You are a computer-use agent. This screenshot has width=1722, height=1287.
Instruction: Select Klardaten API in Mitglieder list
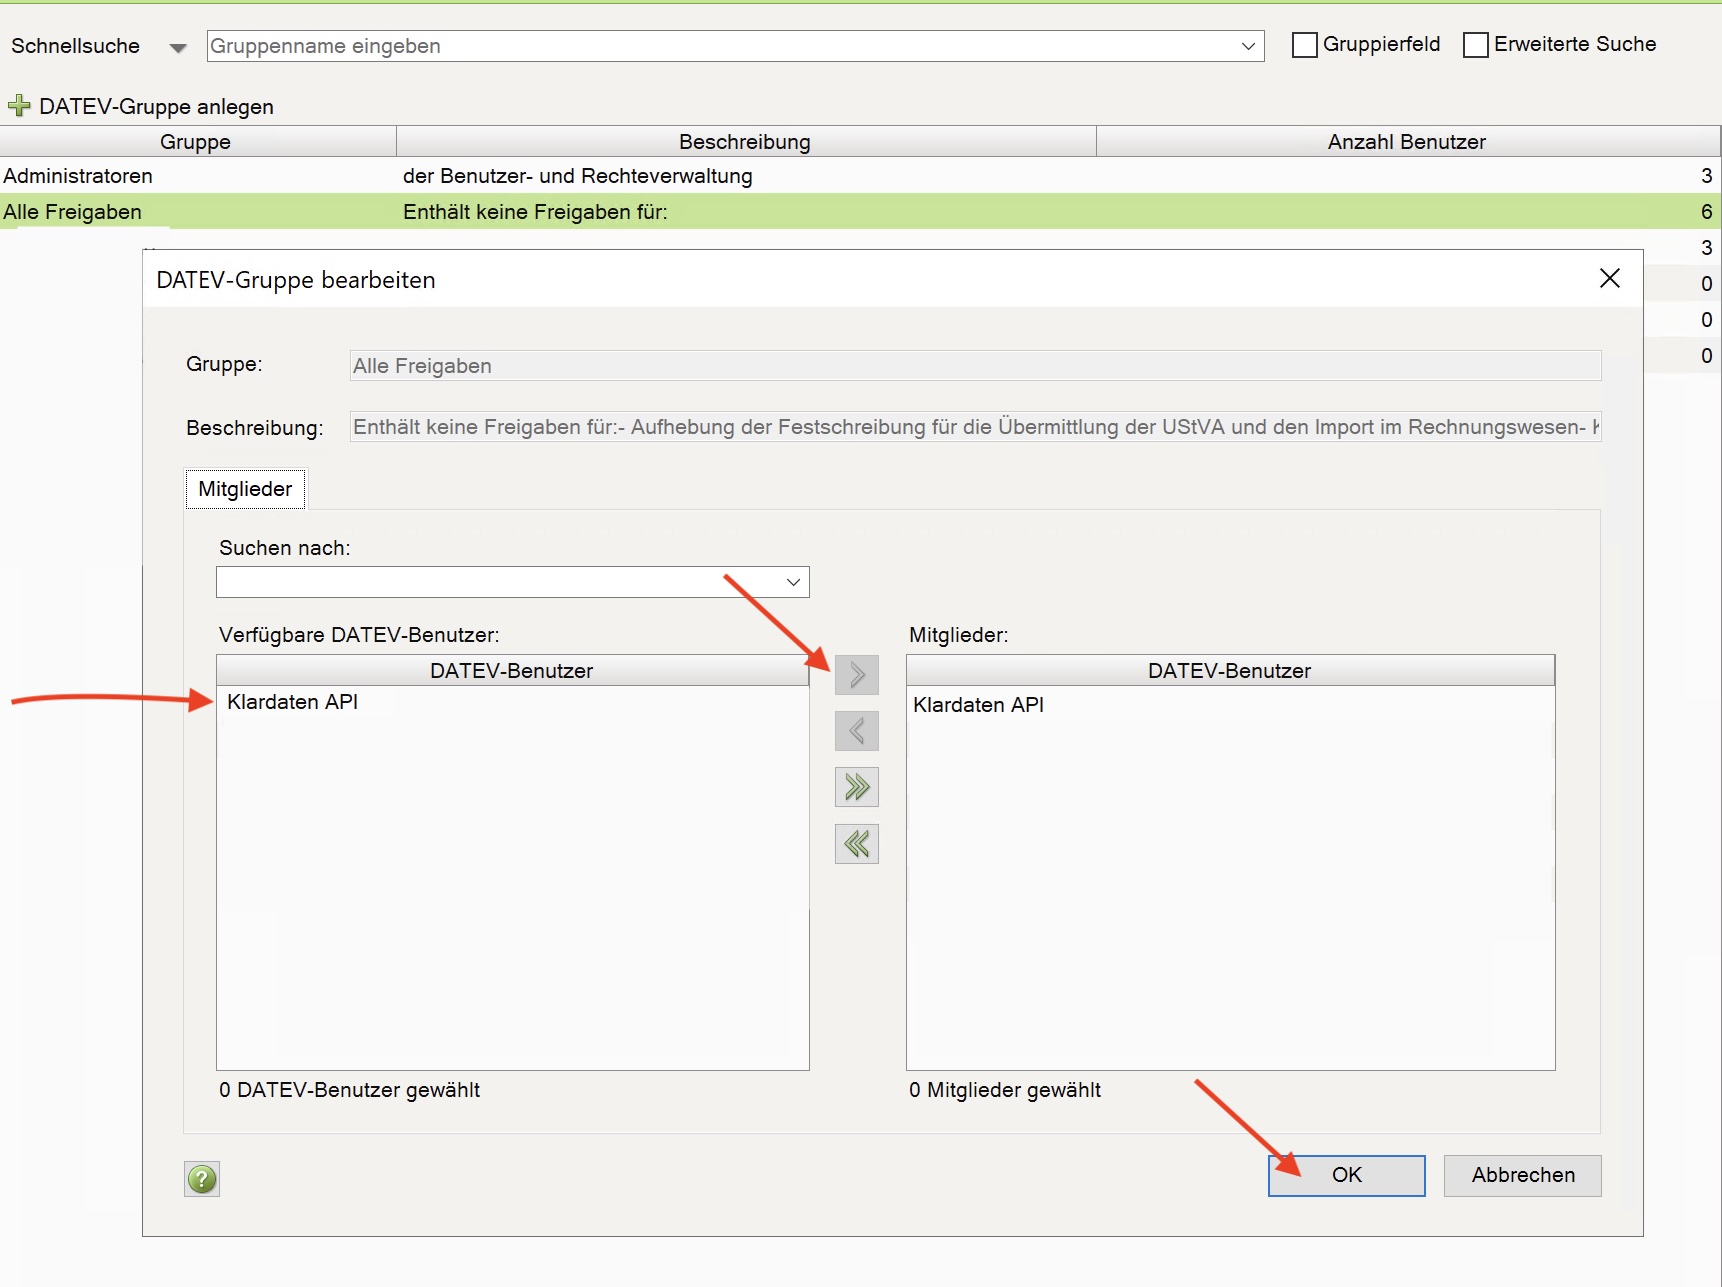(978, 705)
